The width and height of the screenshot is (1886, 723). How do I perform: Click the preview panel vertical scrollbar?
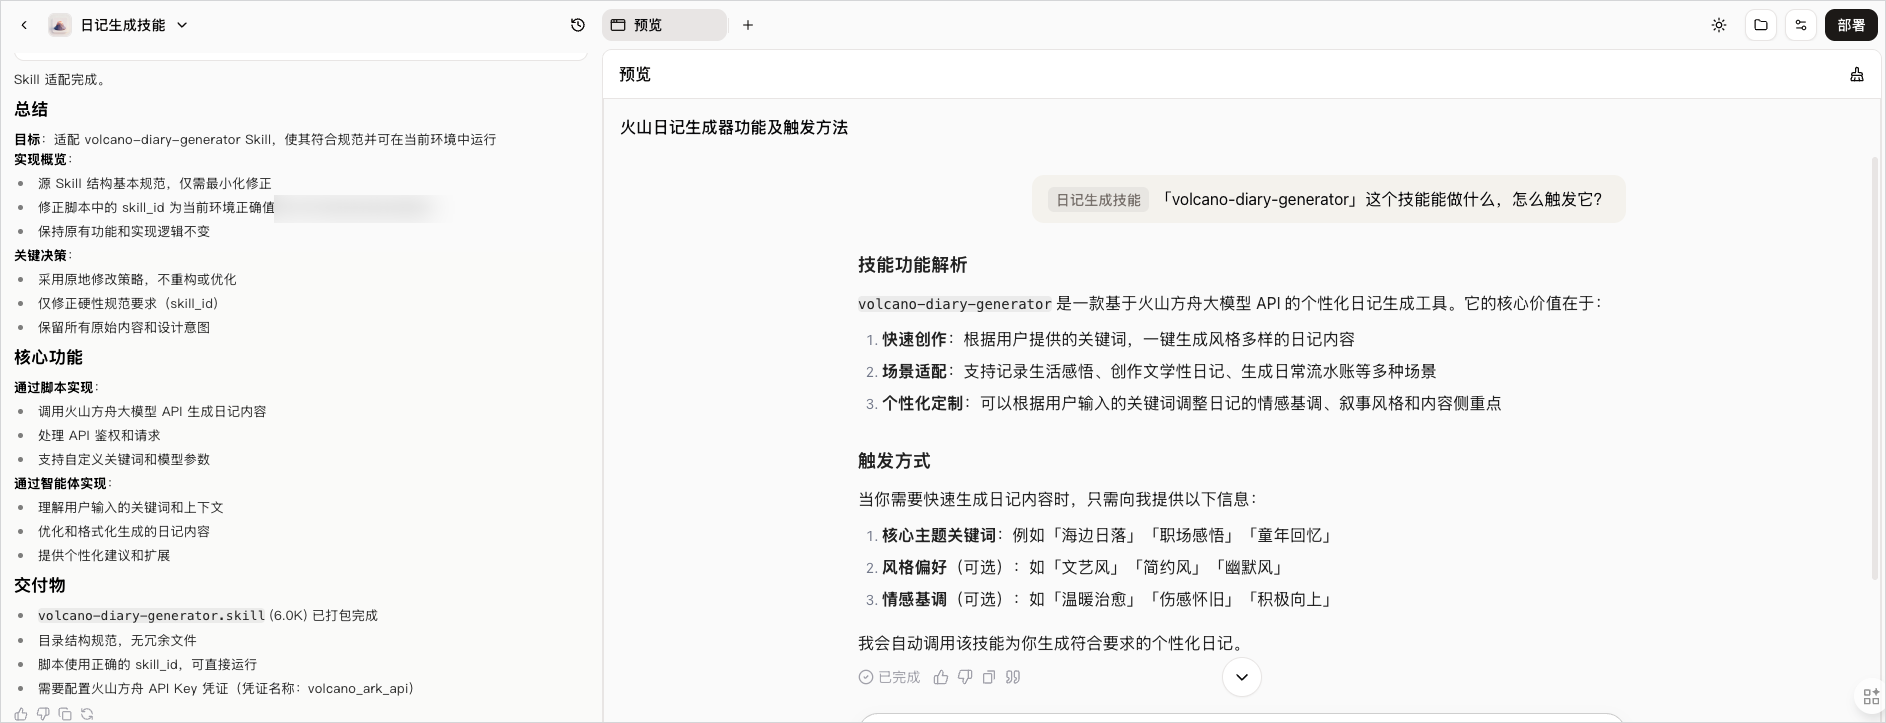point(1875,367)
